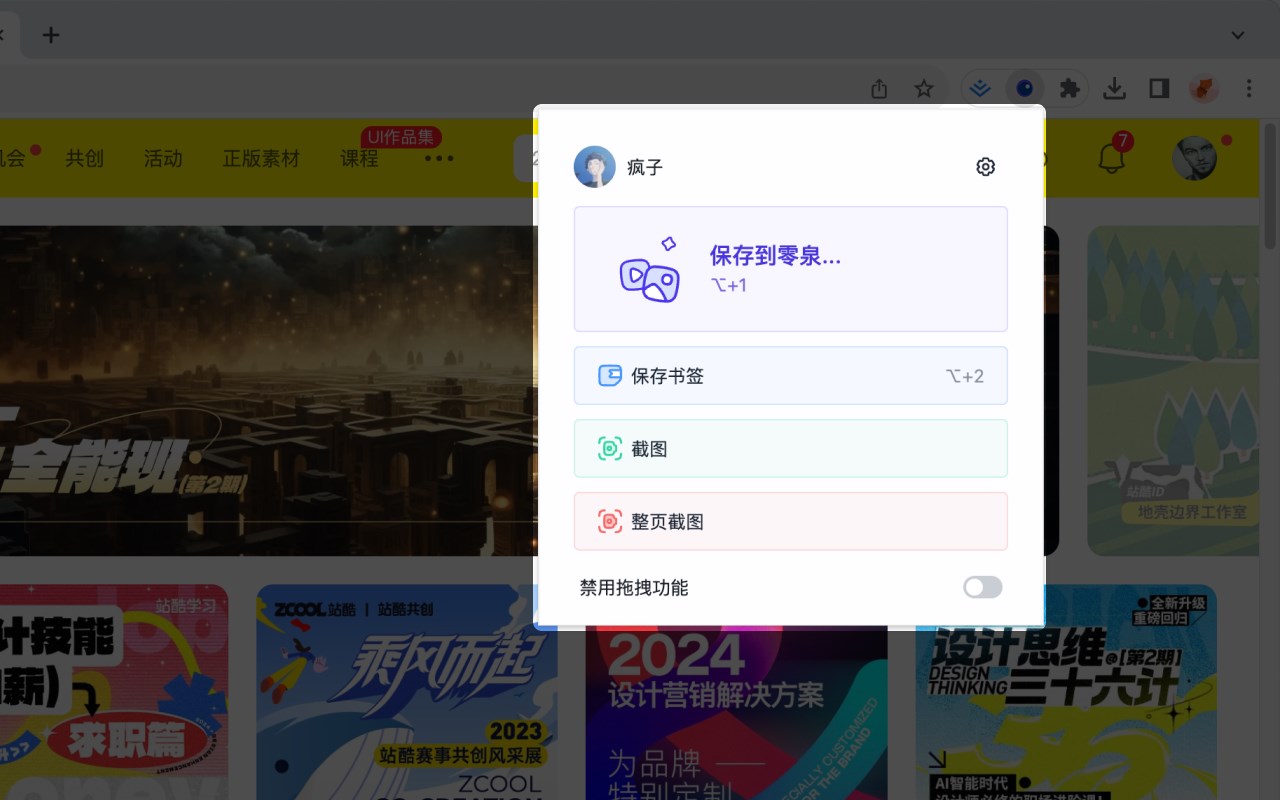Click the 整页截图 full-page screenshot button
Viewport: 1280px width, 800px height.
coord(790,521)
